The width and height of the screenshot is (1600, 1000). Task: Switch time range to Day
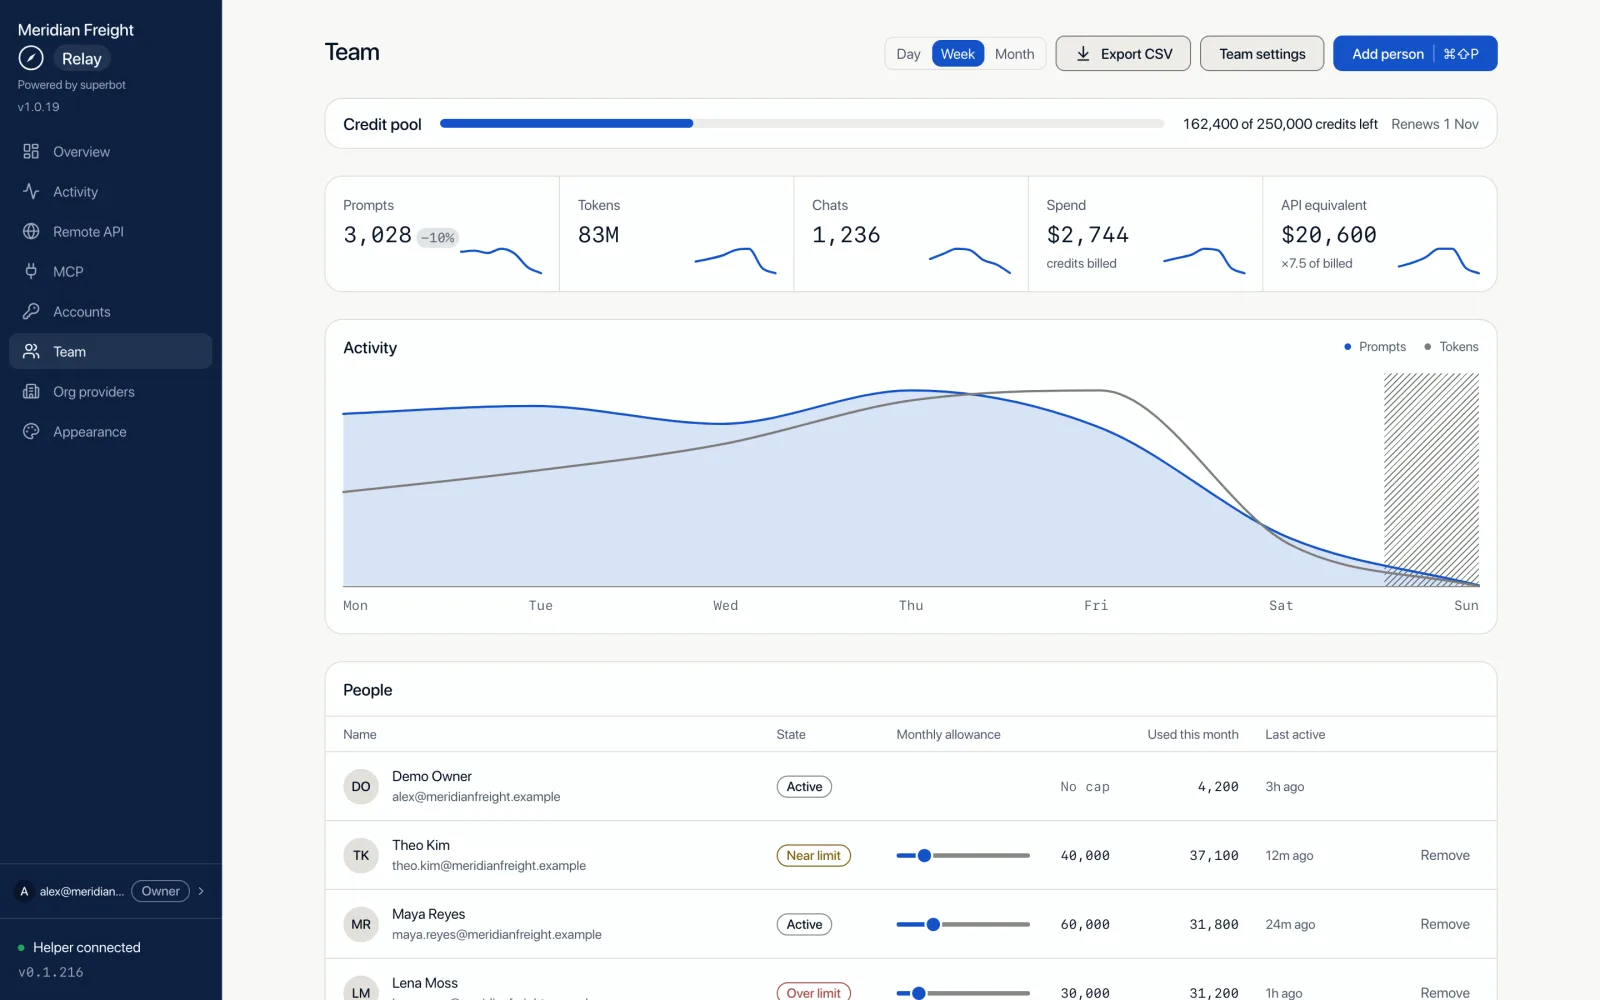[x=908, y=54]
